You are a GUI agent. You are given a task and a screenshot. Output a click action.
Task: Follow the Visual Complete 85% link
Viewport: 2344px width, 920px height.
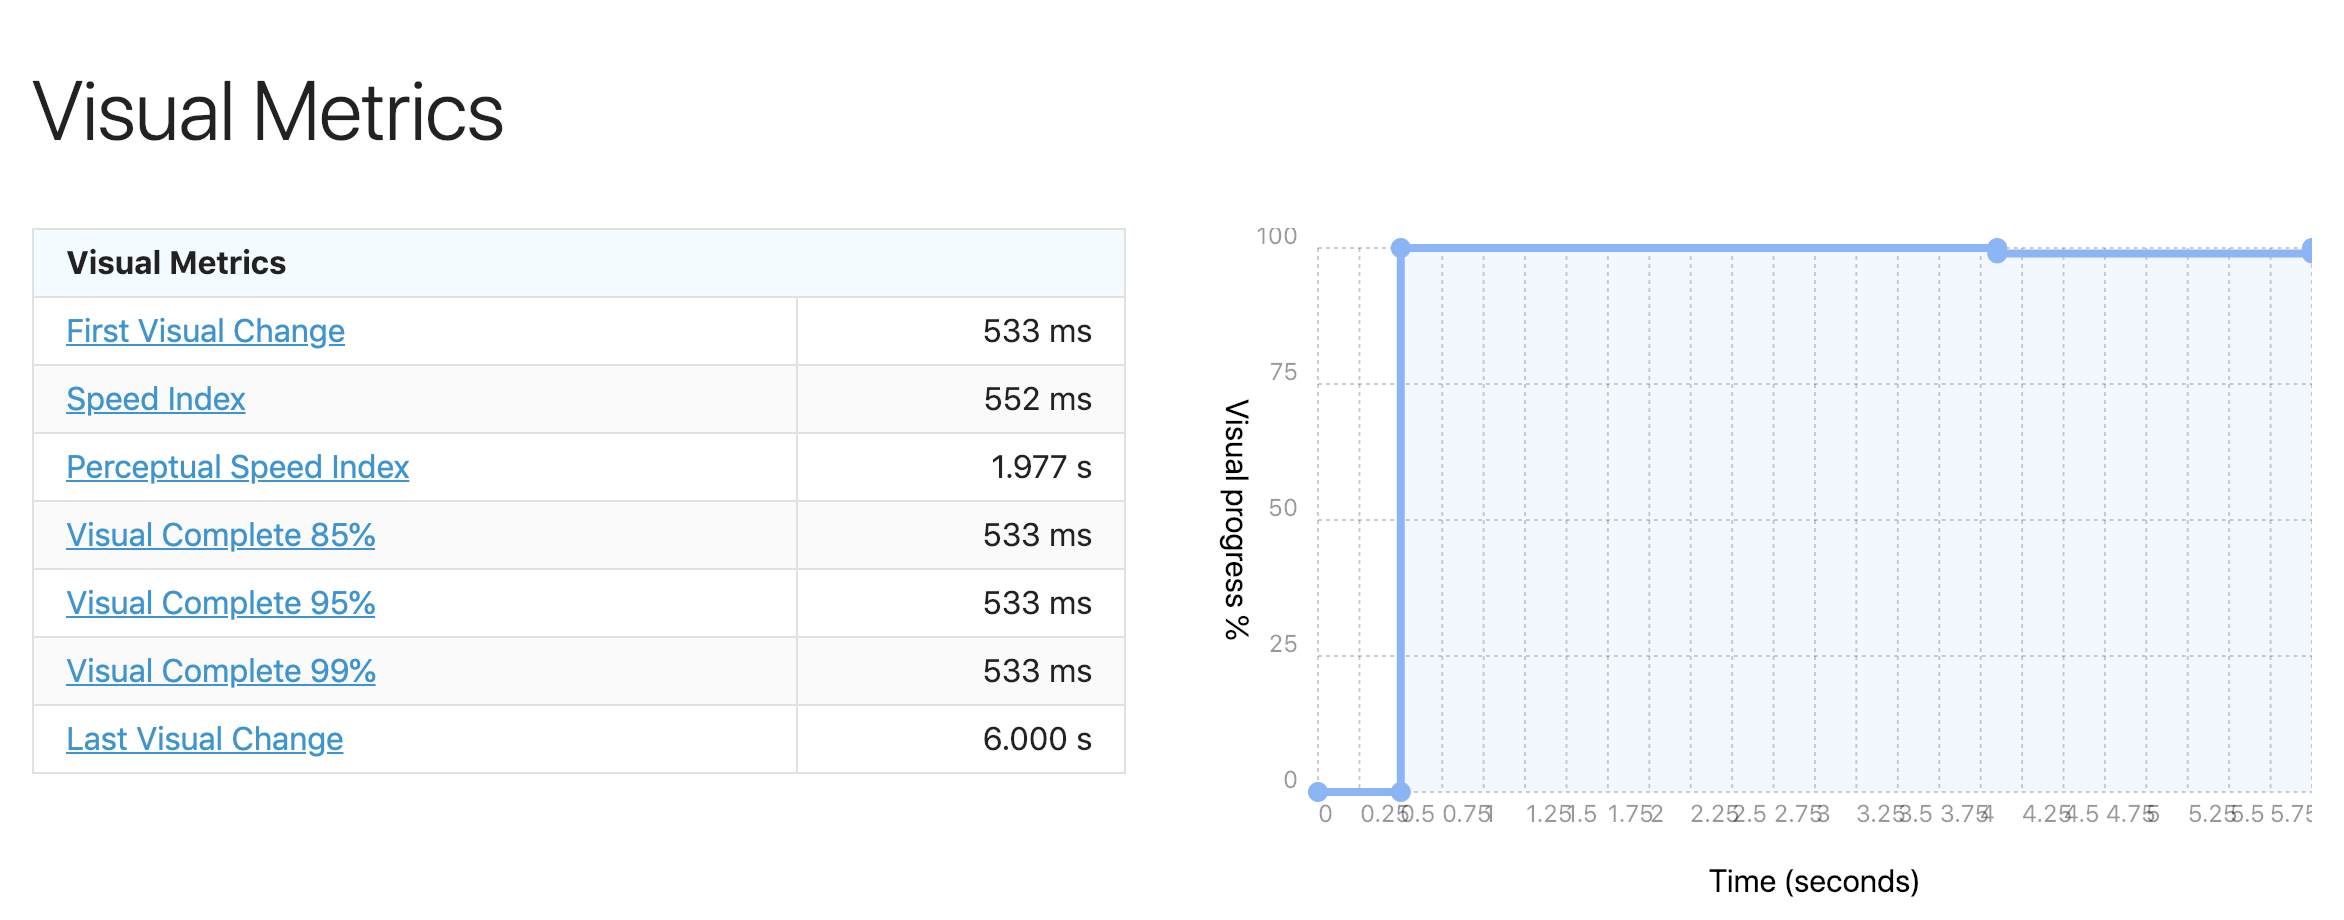click(220, 535)
